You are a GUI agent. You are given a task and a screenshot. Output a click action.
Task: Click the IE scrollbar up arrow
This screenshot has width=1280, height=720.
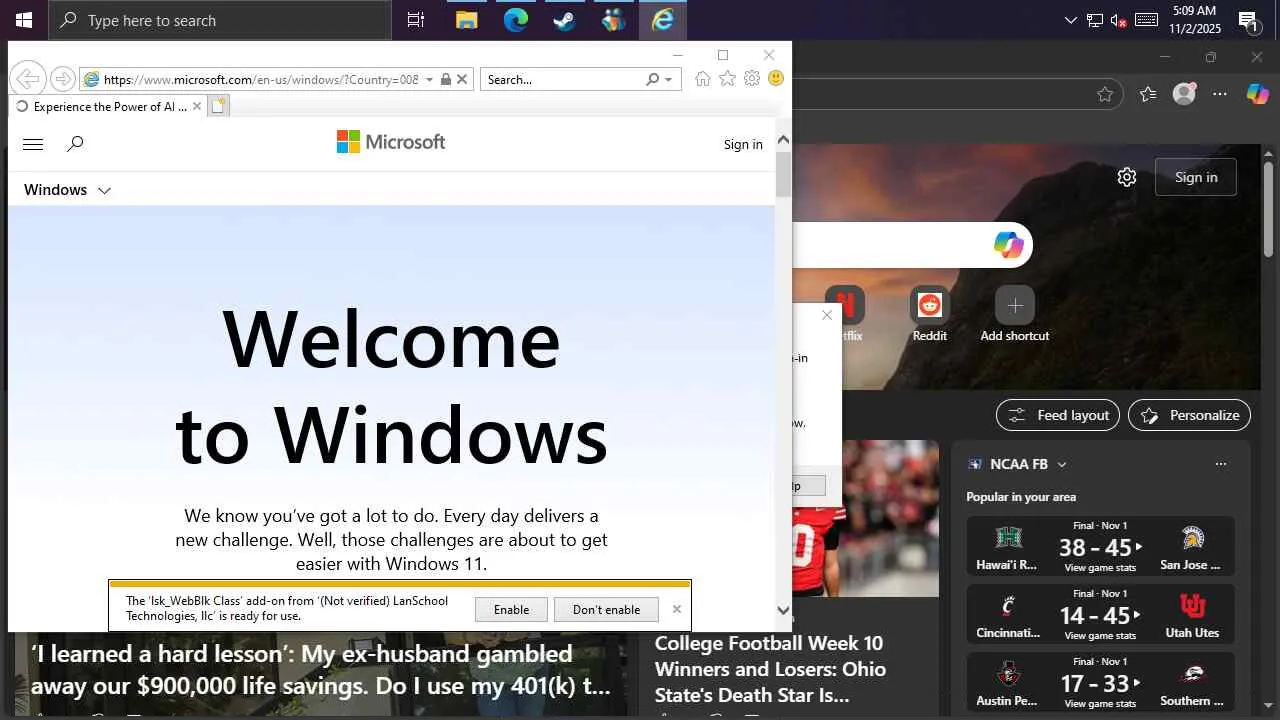783,140
